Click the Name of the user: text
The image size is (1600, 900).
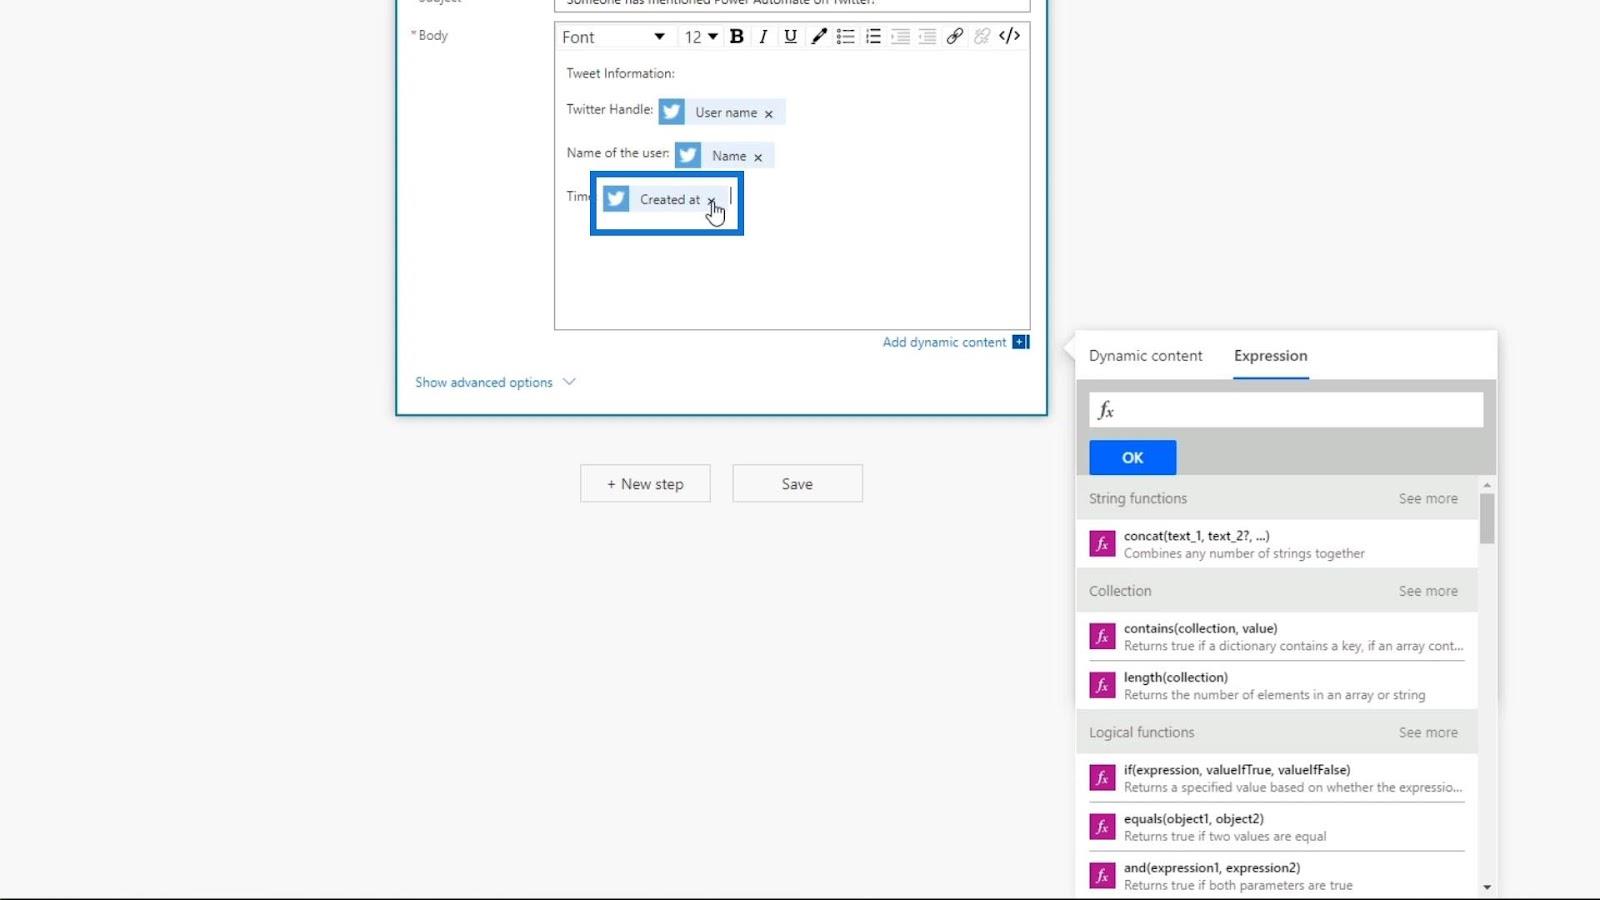click(x=617, y=153)
